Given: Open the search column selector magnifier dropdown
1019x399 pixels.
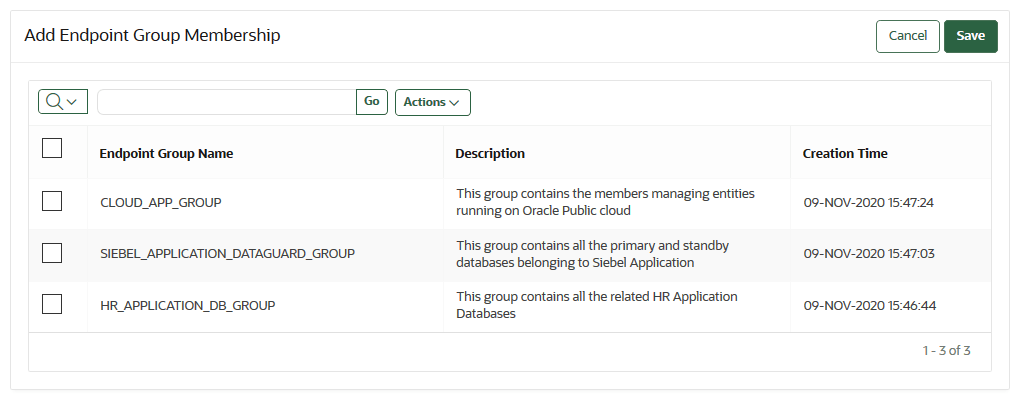Looking at the screenshot, I should 63,102.
